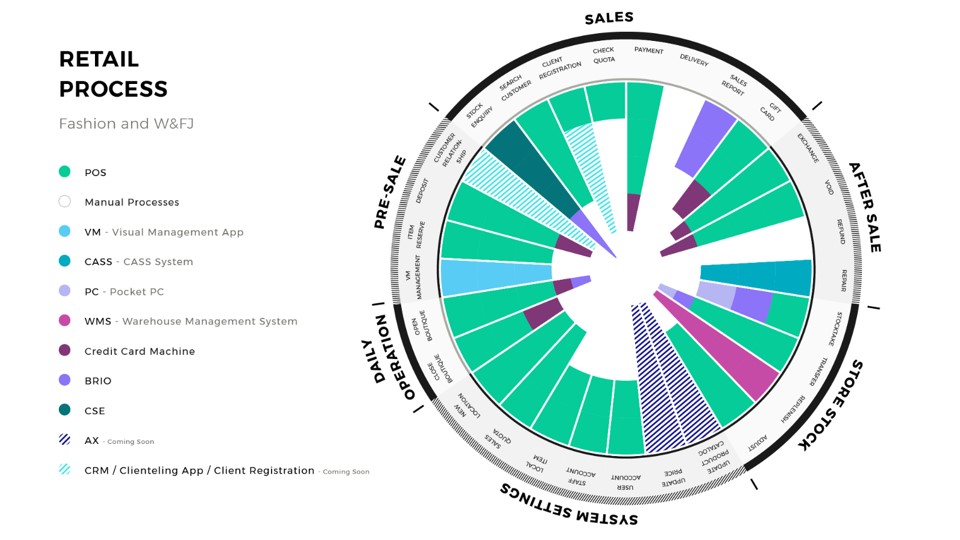Click the striped CRM Clienteling legend icon

65,470
